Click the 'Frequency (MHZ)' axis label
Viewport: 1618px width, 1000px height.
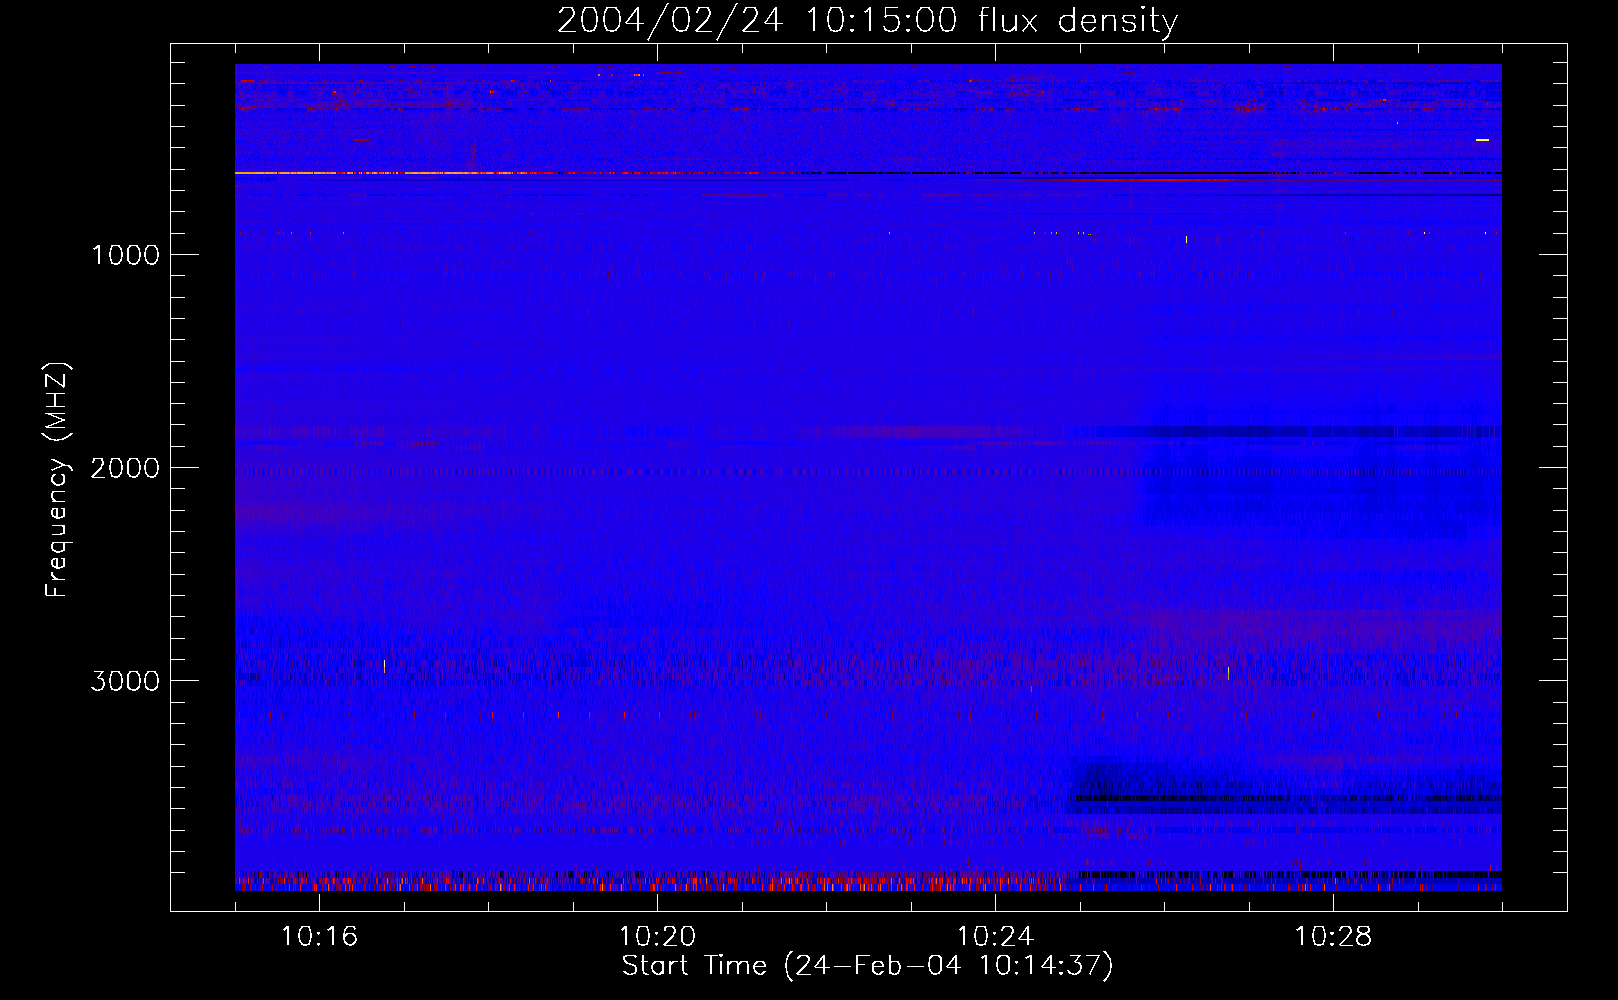(57, 480)
